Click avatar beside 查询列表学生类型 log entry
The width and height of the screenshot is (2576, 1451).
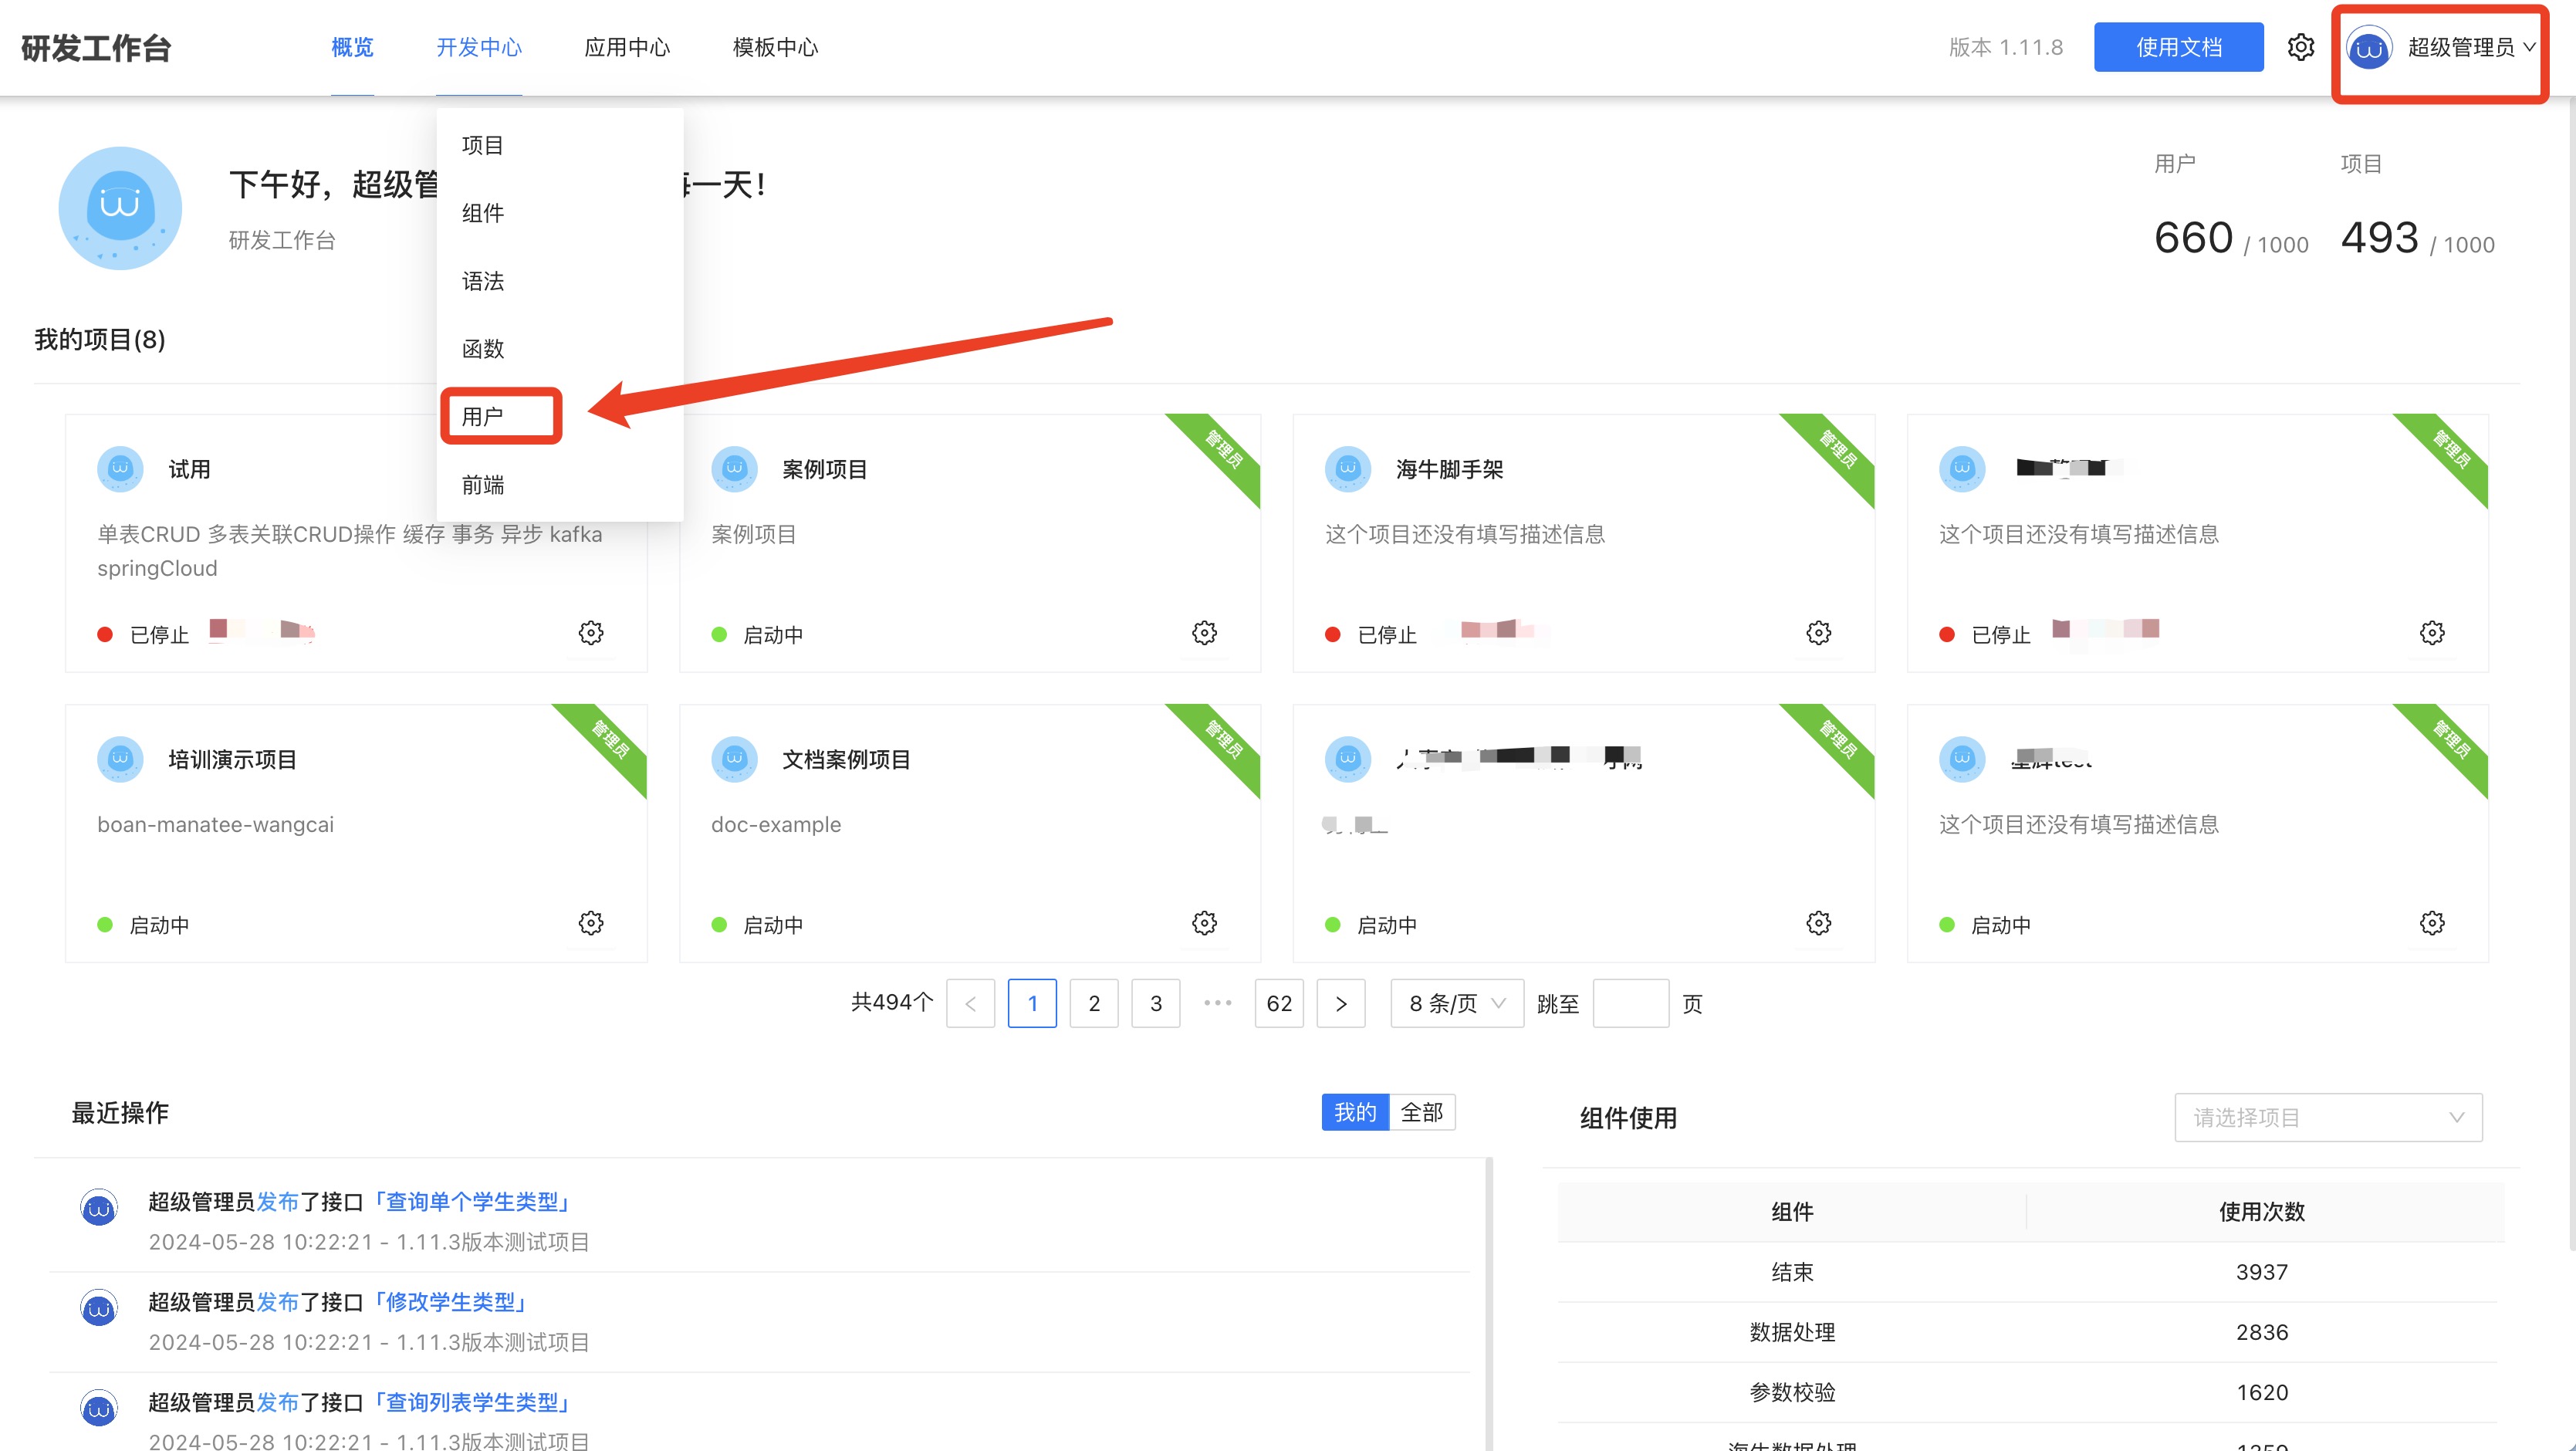click(x=99, y=1408)
